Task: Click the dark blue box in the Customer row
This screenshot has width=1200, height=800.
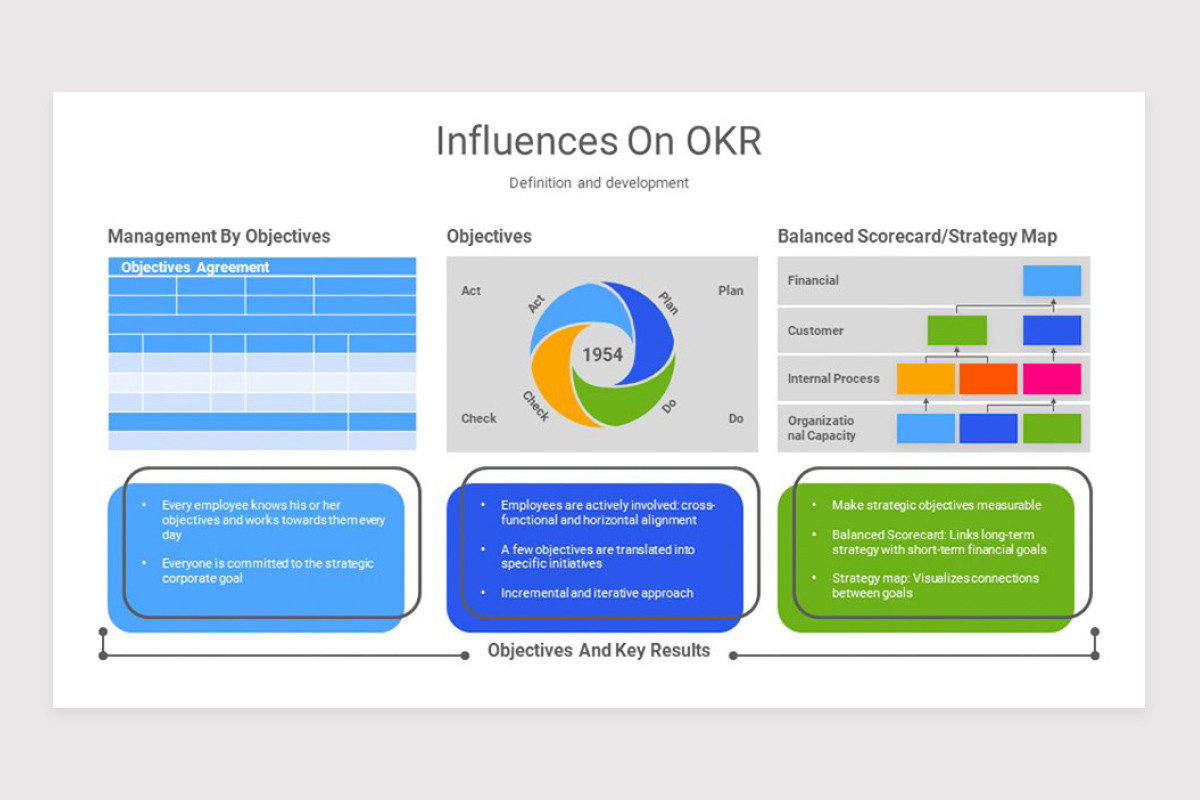Action: [1052, 330]
